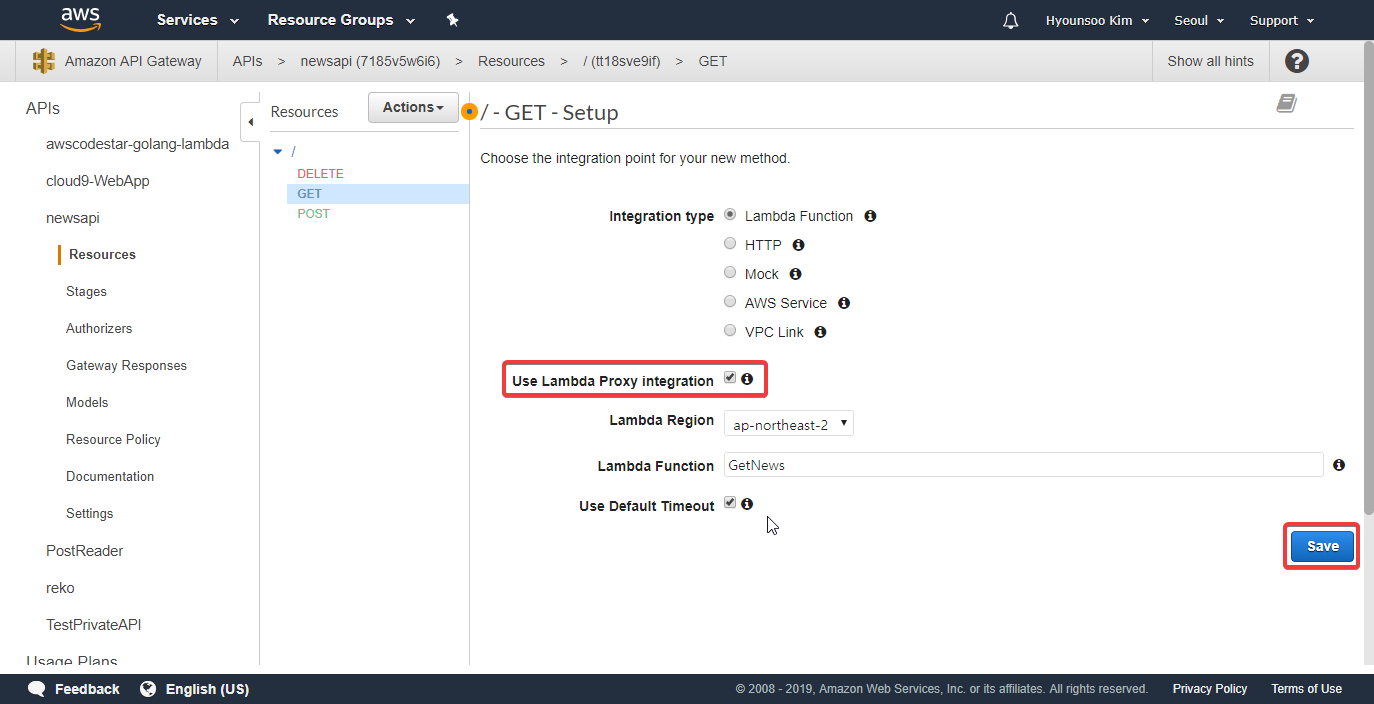
Task: Click Resources breadcrumb link
Action: [511, 61]
